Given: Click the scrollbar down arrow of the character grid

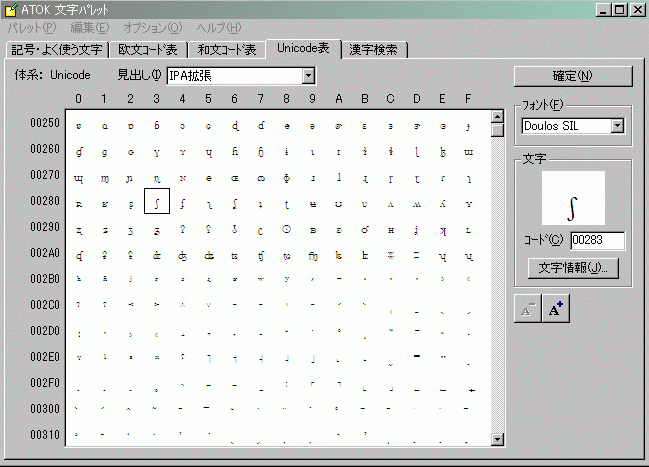Looking at the screenshot, I should click(497, 439).
